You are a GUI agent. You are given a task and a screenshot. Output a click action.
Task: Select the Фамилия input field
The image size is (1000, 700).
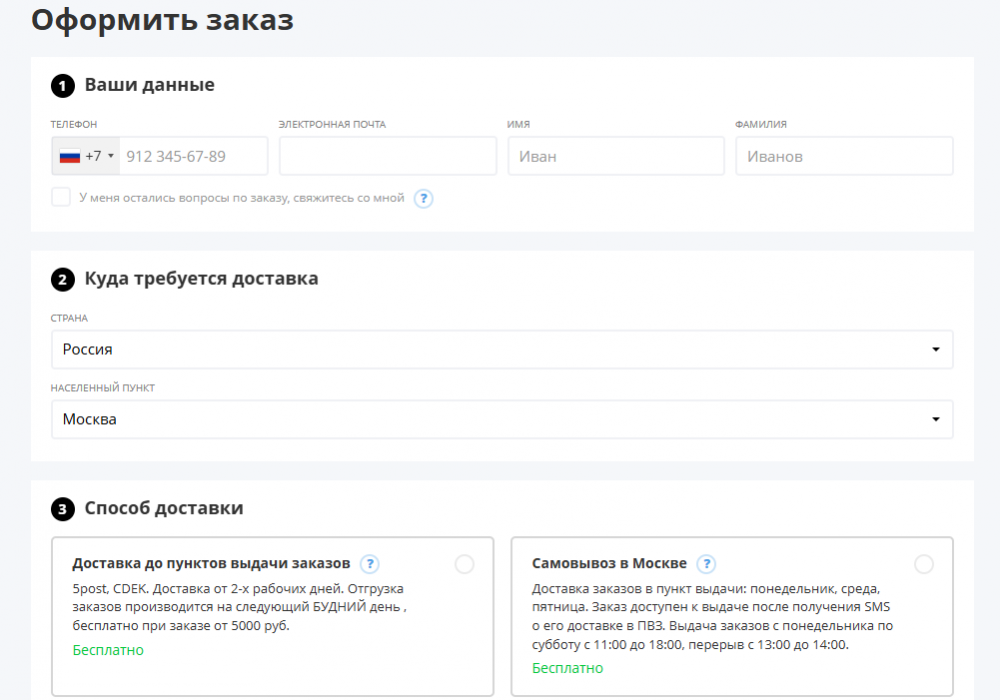pos(843,157)
